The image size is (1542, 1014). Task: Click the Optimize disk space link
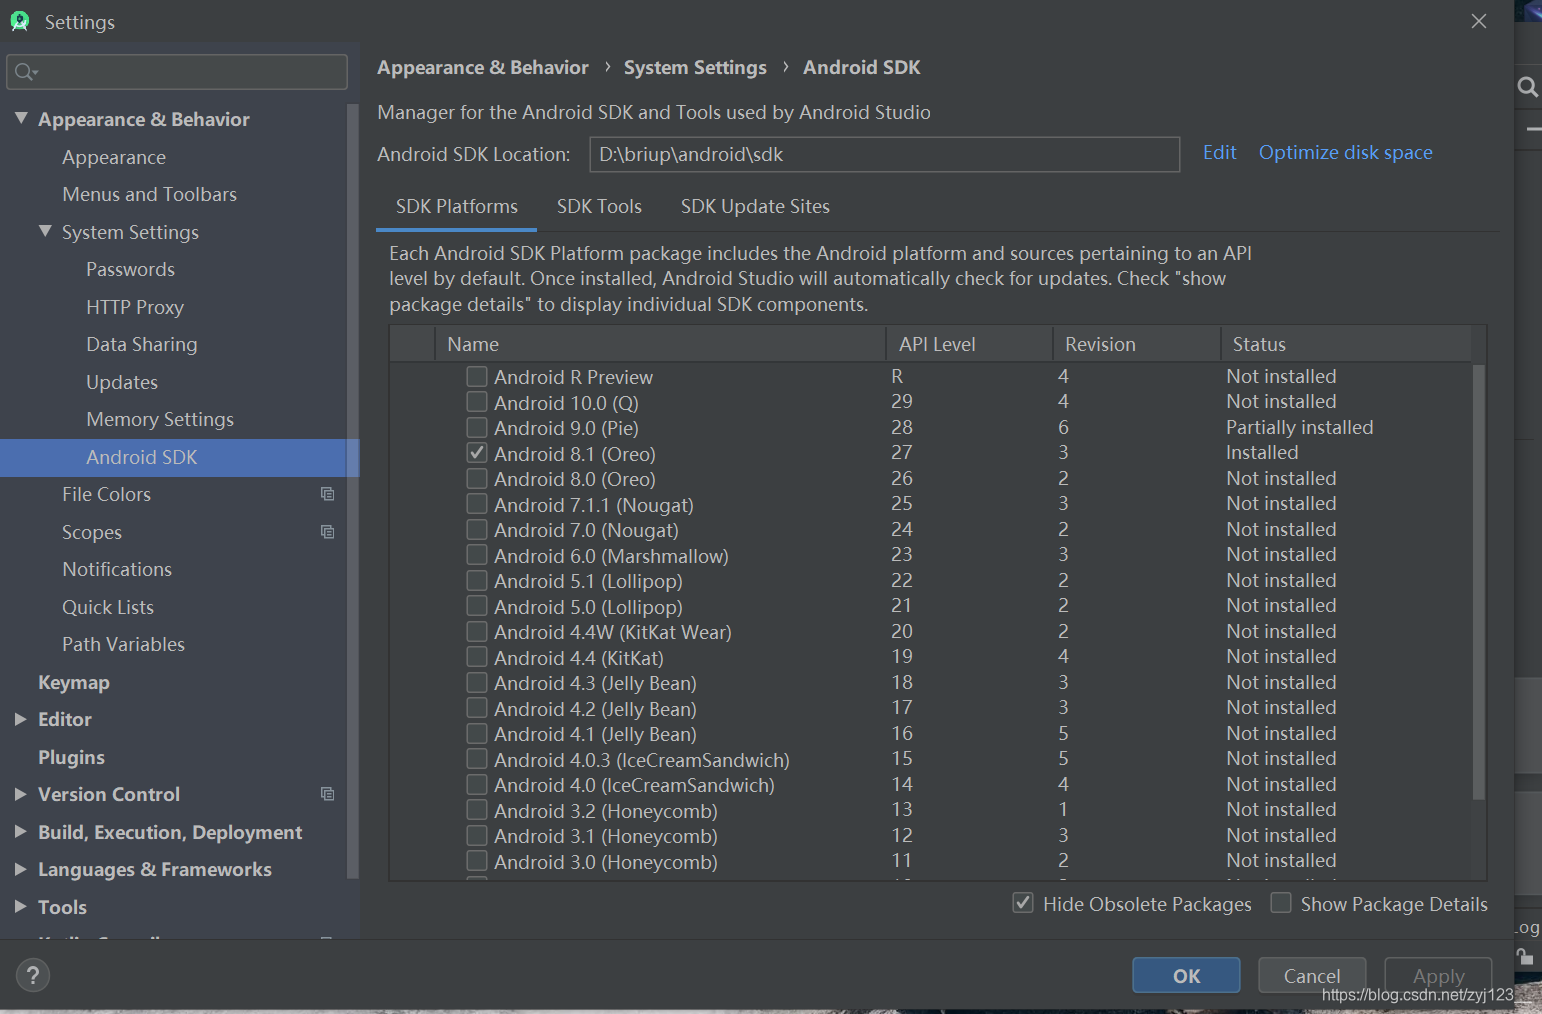click(x=1346, y=152)
